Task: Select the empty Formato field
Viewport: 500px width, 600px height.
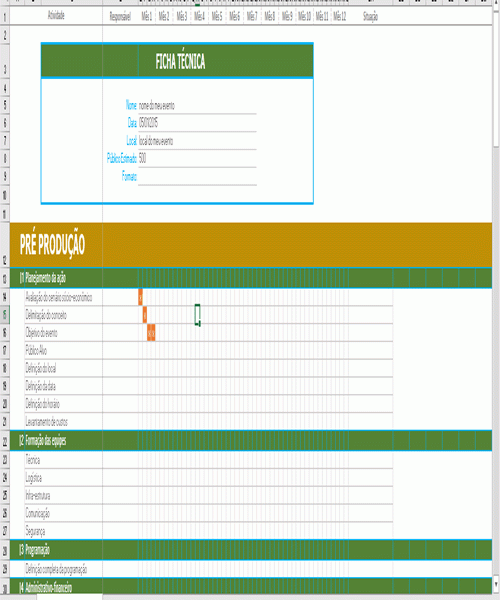Action: (x=197, y=176)
